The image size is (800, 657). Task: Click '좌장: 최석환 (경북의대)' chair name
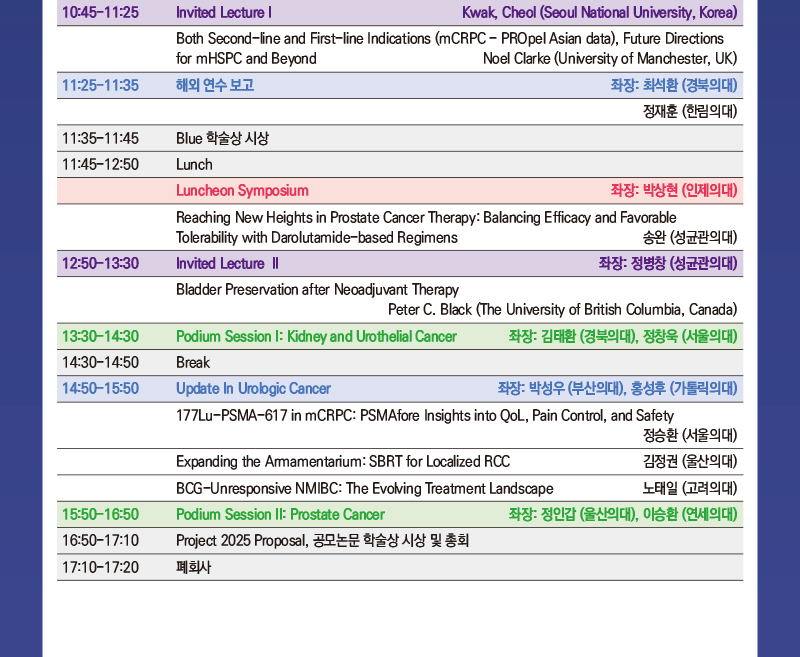pyautogui.click(x=674, y=85)
